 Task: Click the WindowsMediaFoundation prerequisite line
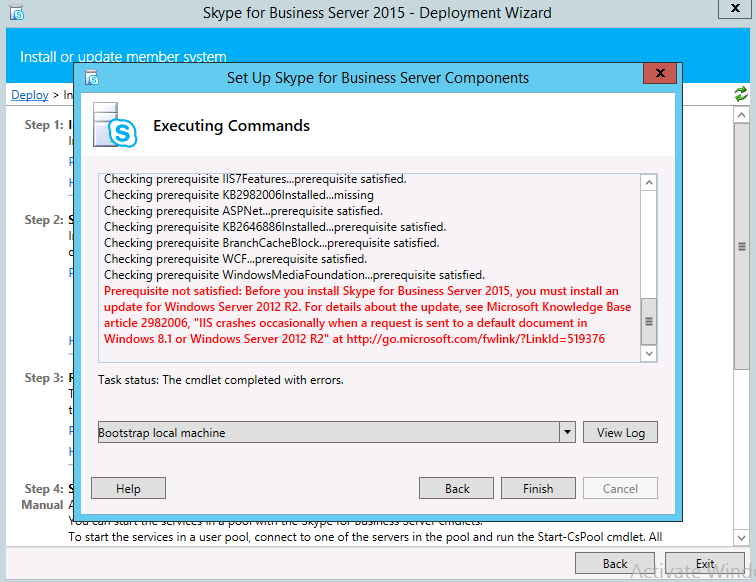(294, 275)
